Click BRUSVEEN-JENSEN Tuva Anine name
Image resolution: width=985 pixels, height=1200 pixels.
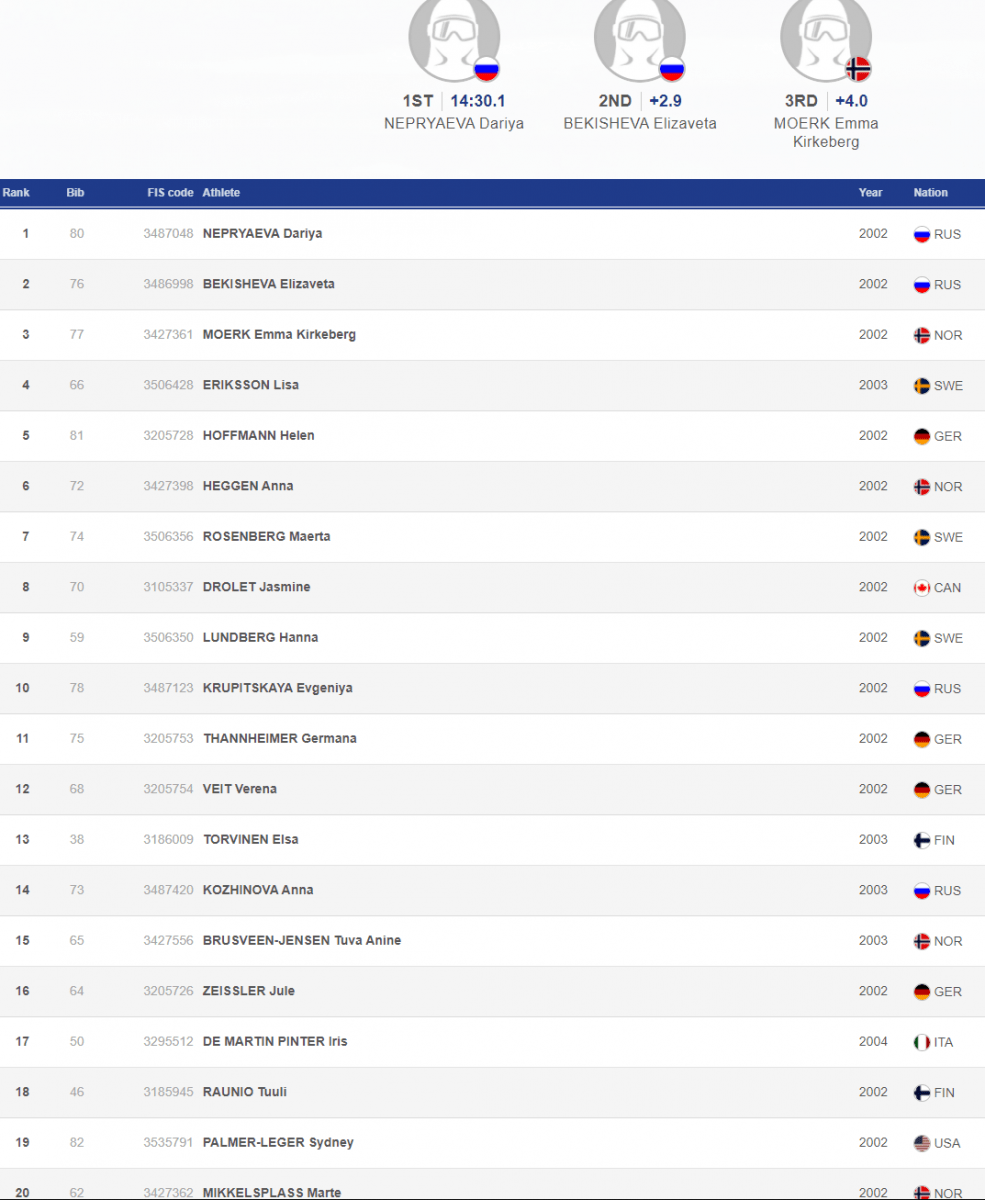(302, 941)
